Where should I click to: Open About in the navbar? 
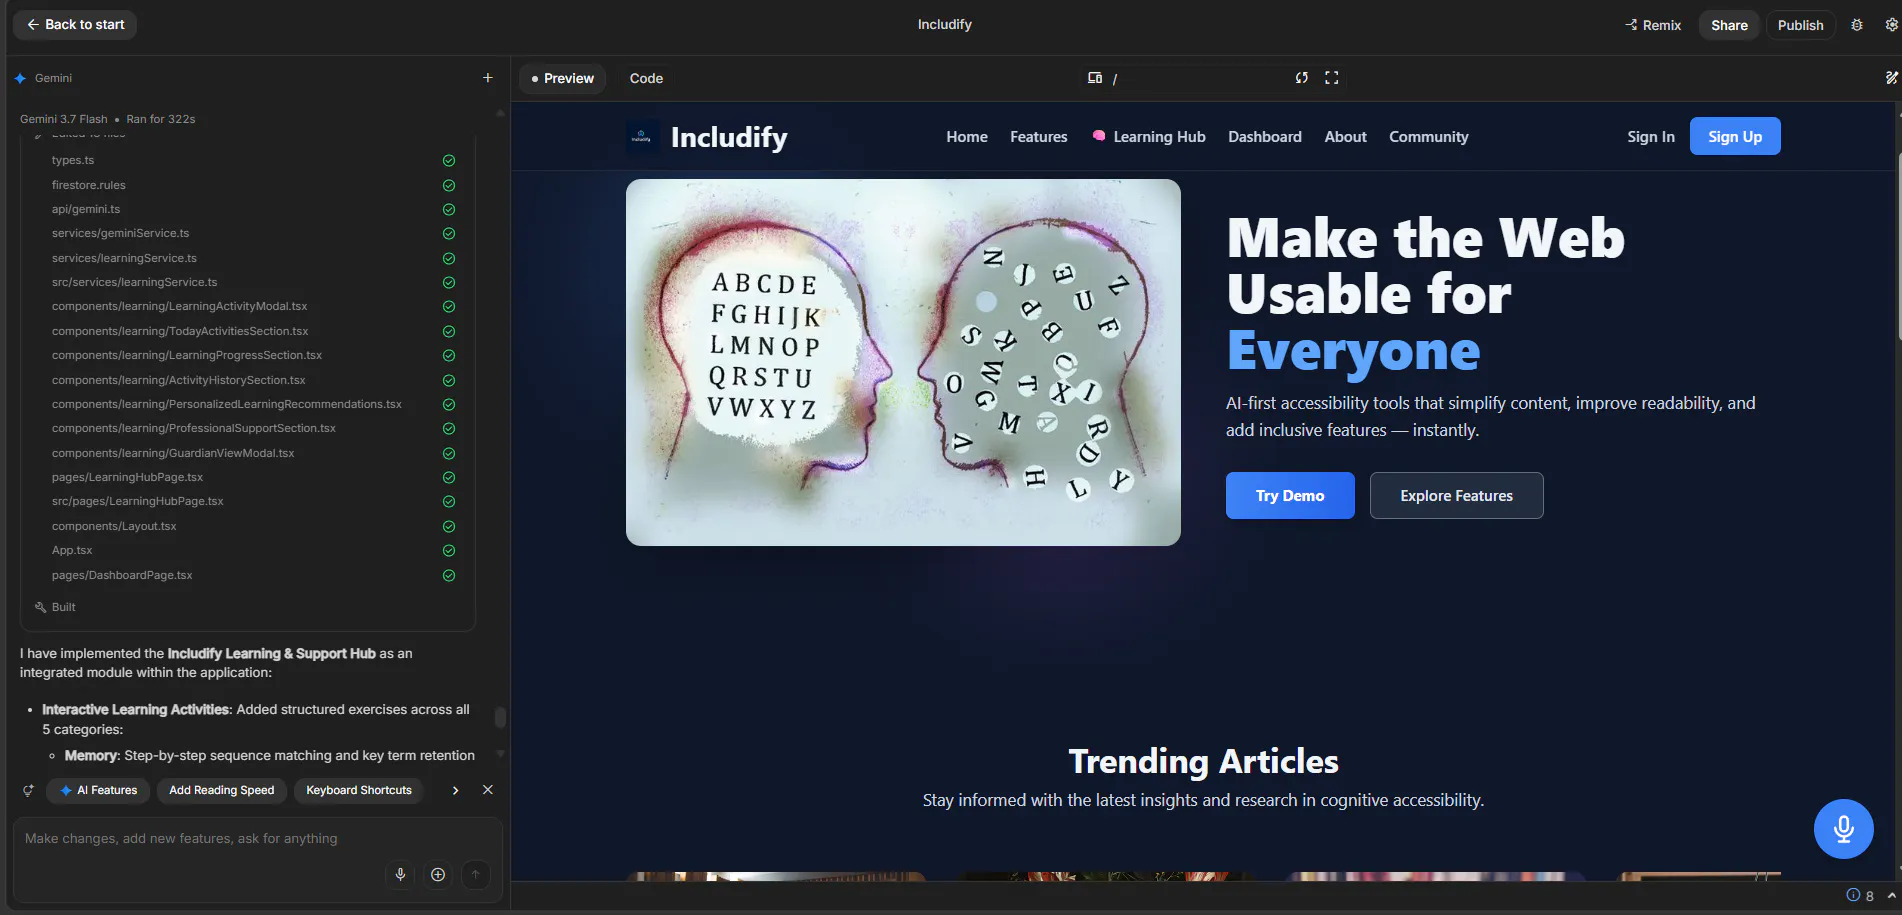[1345, 137]
